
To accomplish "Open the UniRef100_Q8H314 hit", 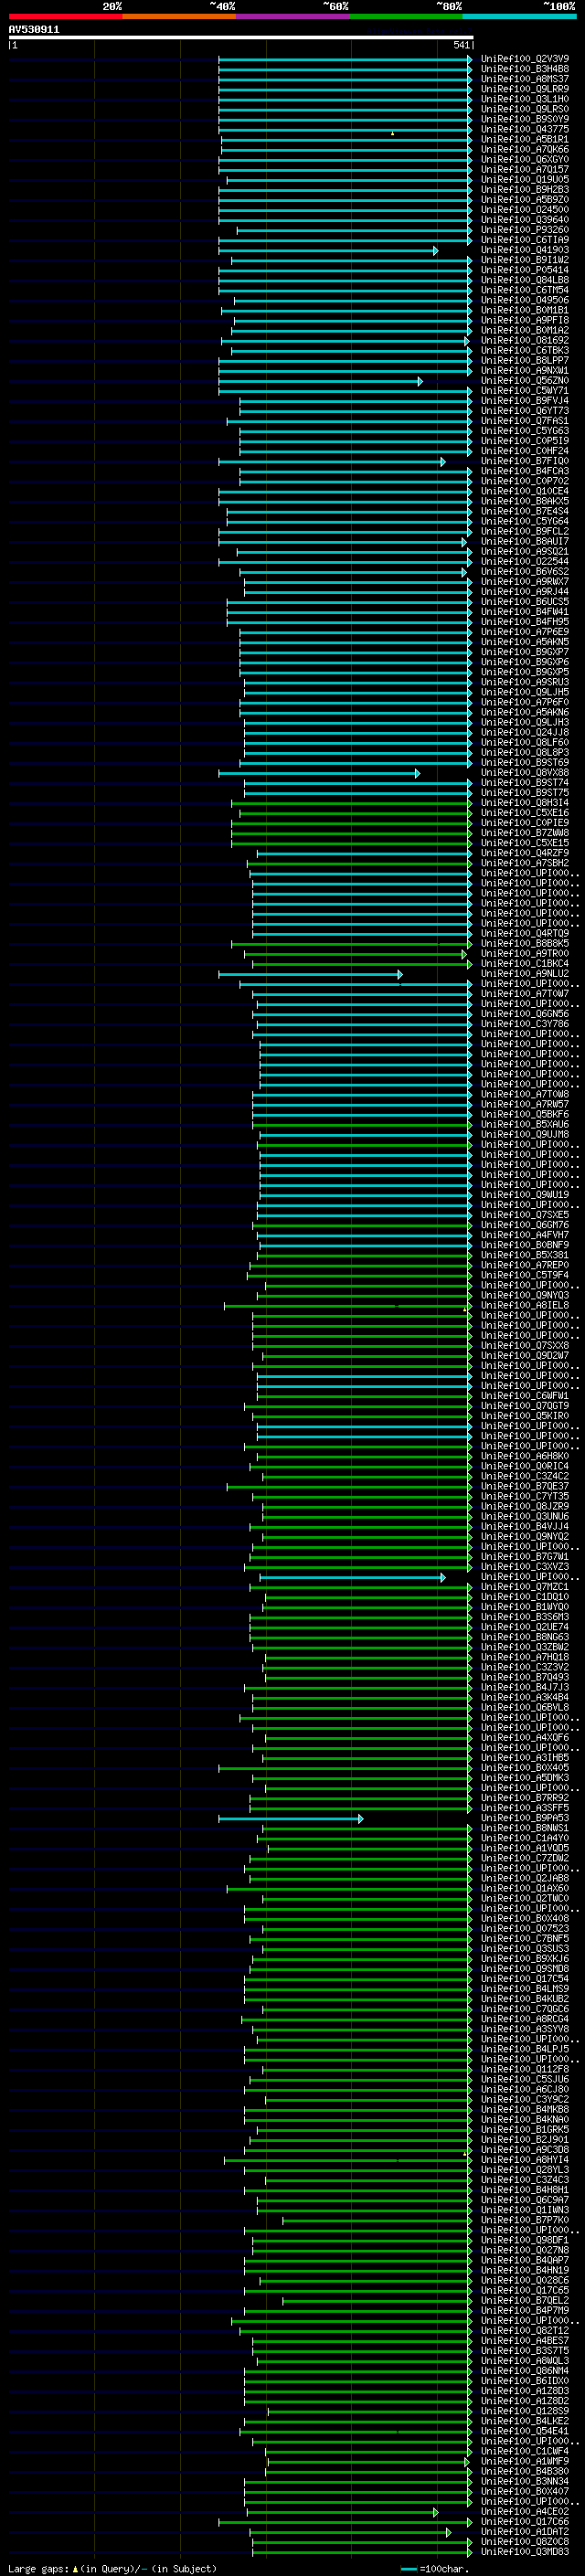I will click(525, 803).
